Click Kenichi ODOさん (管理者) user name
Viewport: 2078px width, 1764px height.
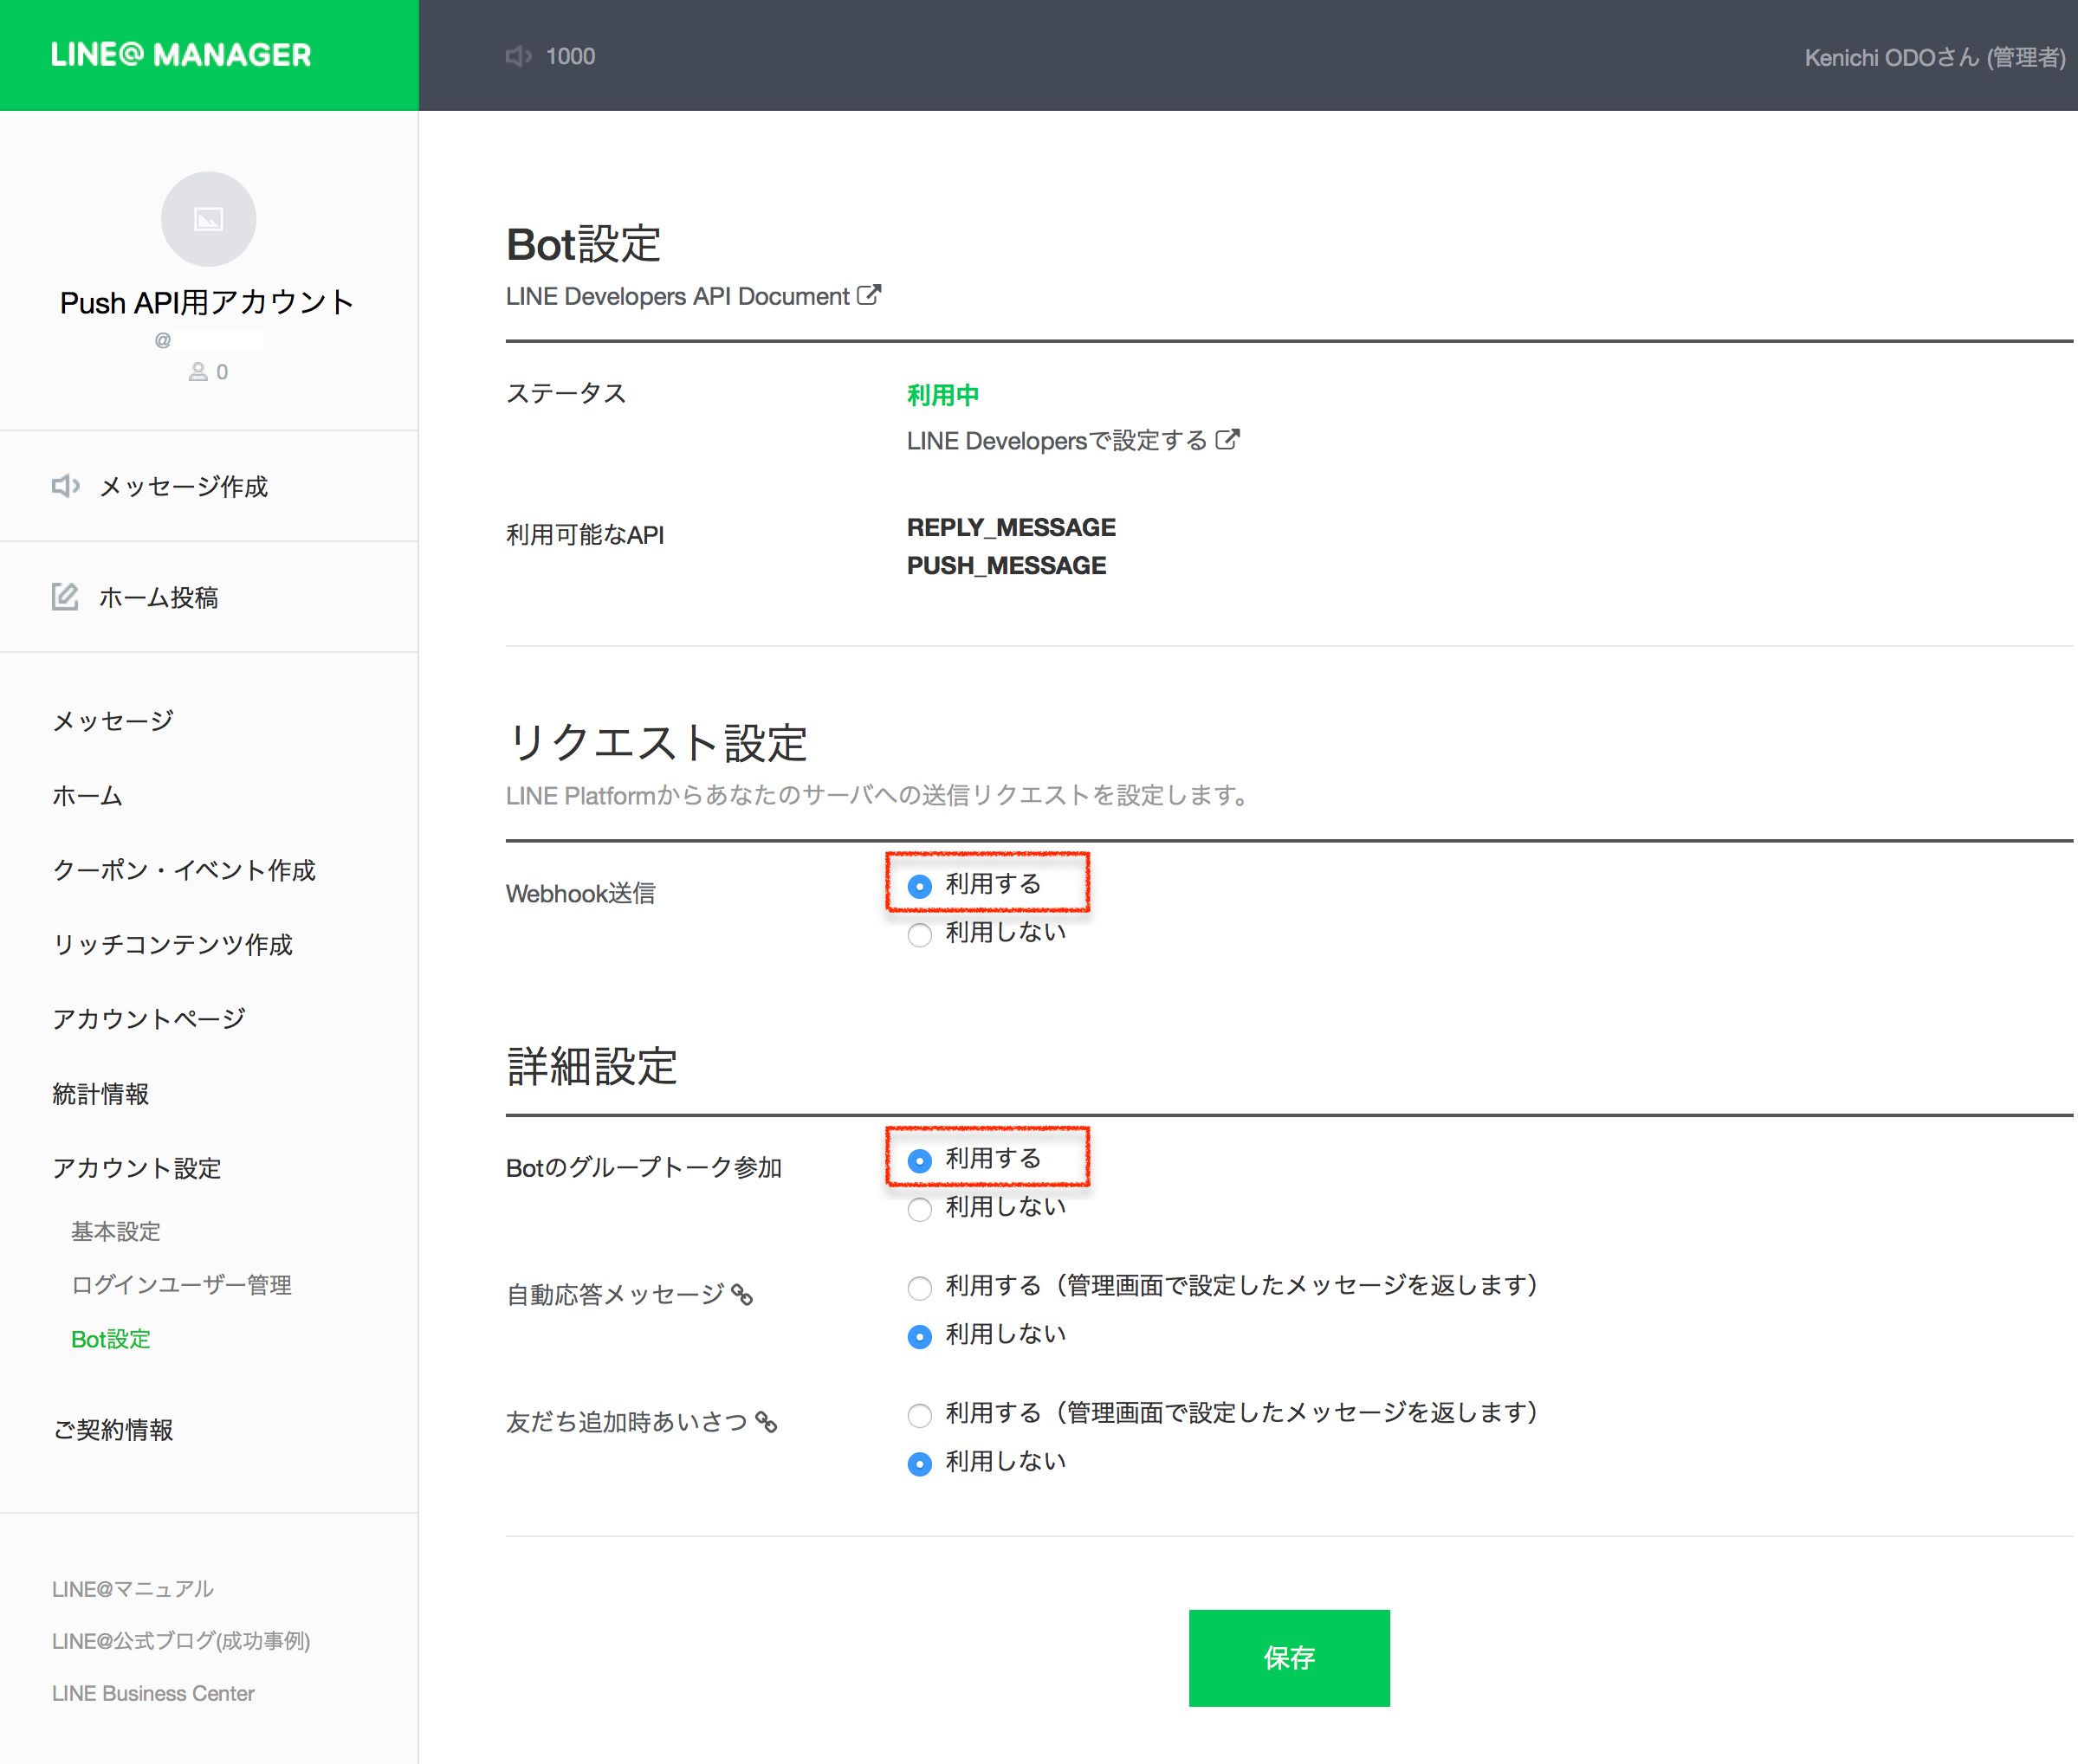(1935, 57)
